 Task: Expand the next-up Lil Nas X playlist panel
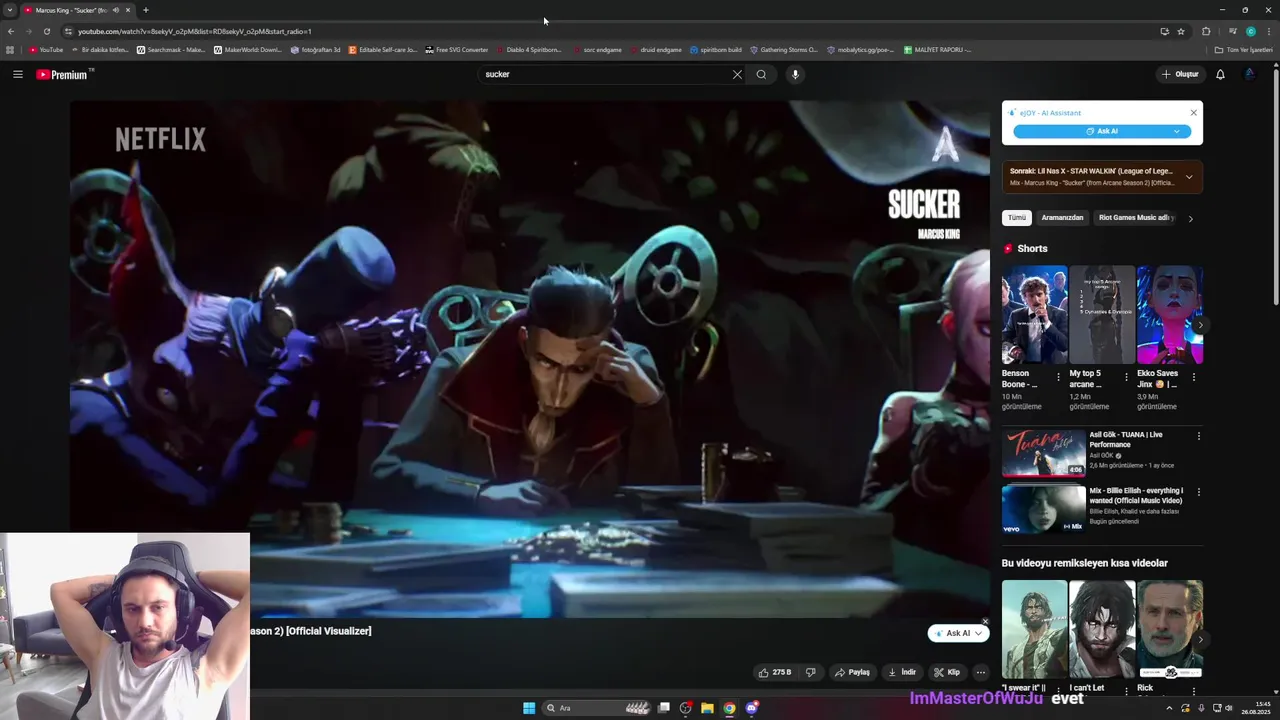point(1189,177)
